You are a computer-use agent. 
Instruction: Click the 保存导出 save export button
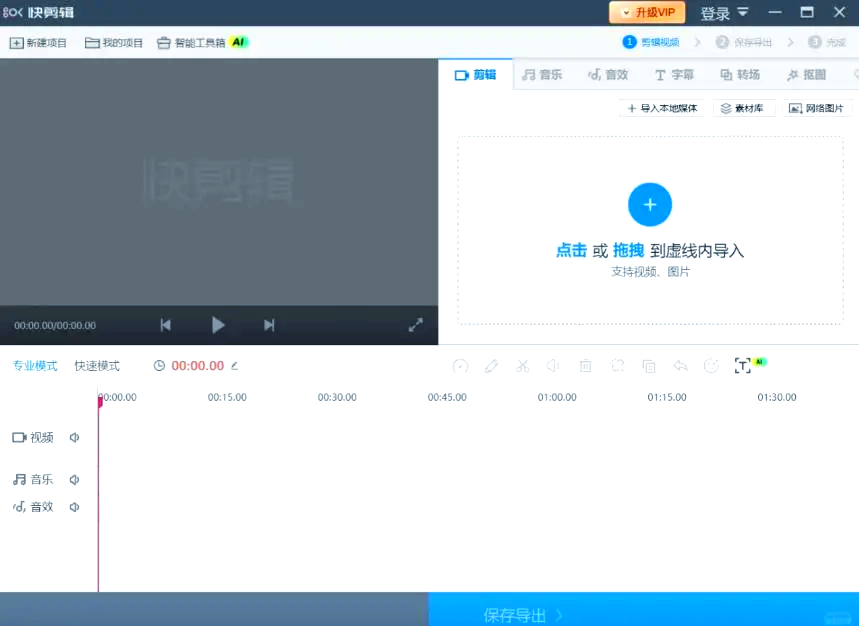643,609
